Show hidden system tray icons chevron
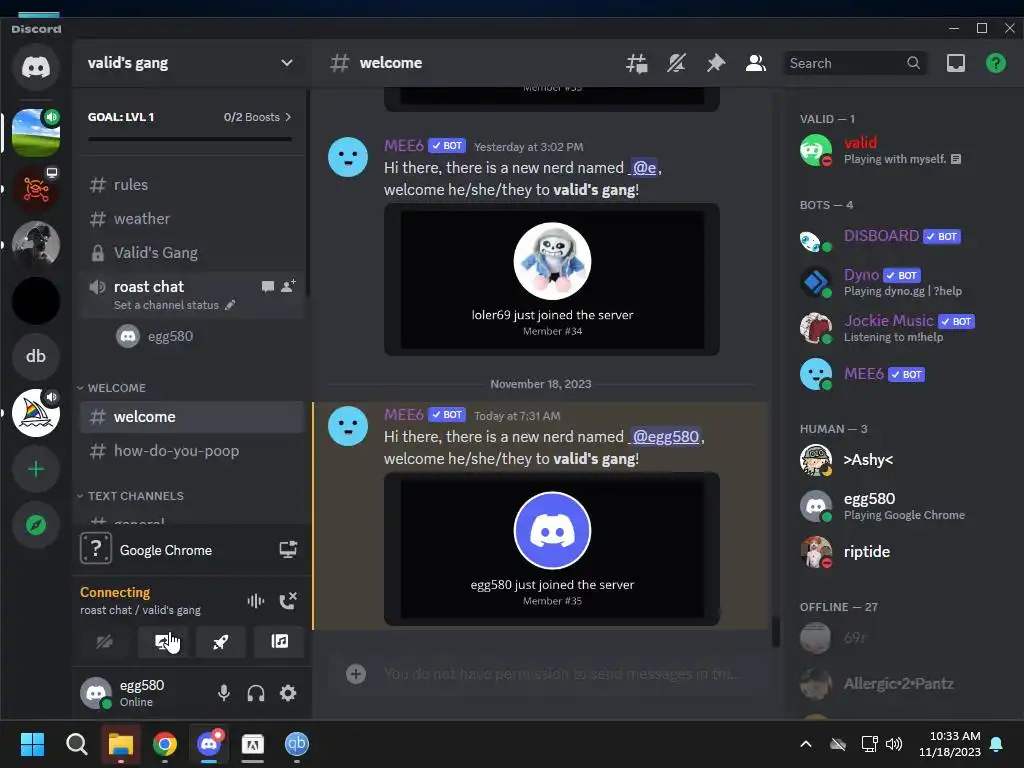This screenshot has width=1024, height=768. (x=806, y=744)
